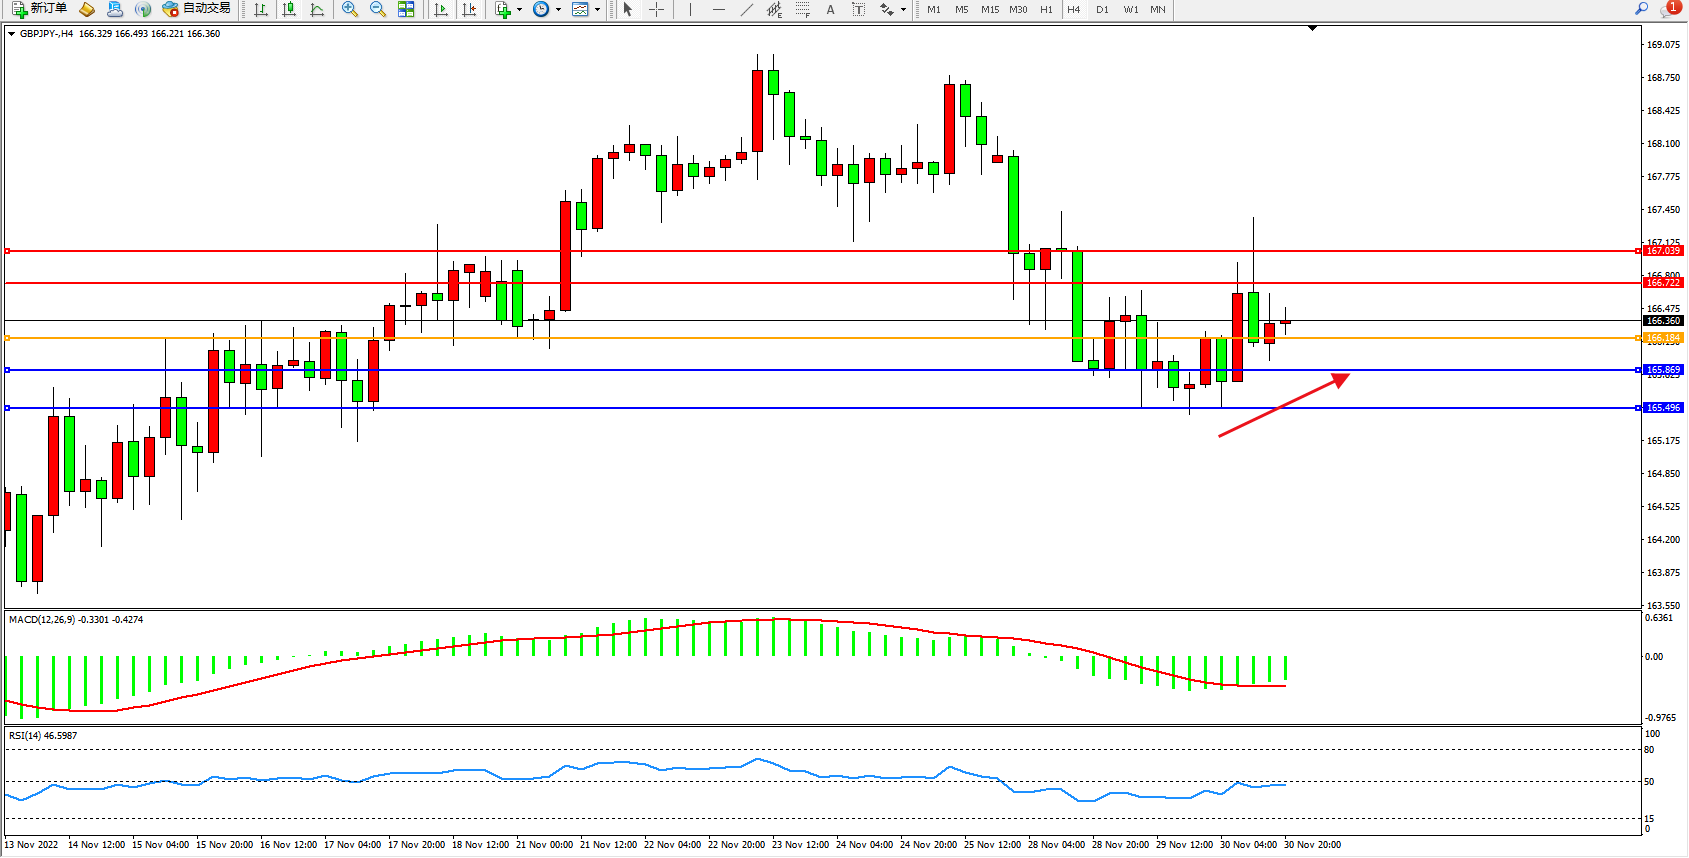Select the Fibonacci retracement tool

pos(802,9)
